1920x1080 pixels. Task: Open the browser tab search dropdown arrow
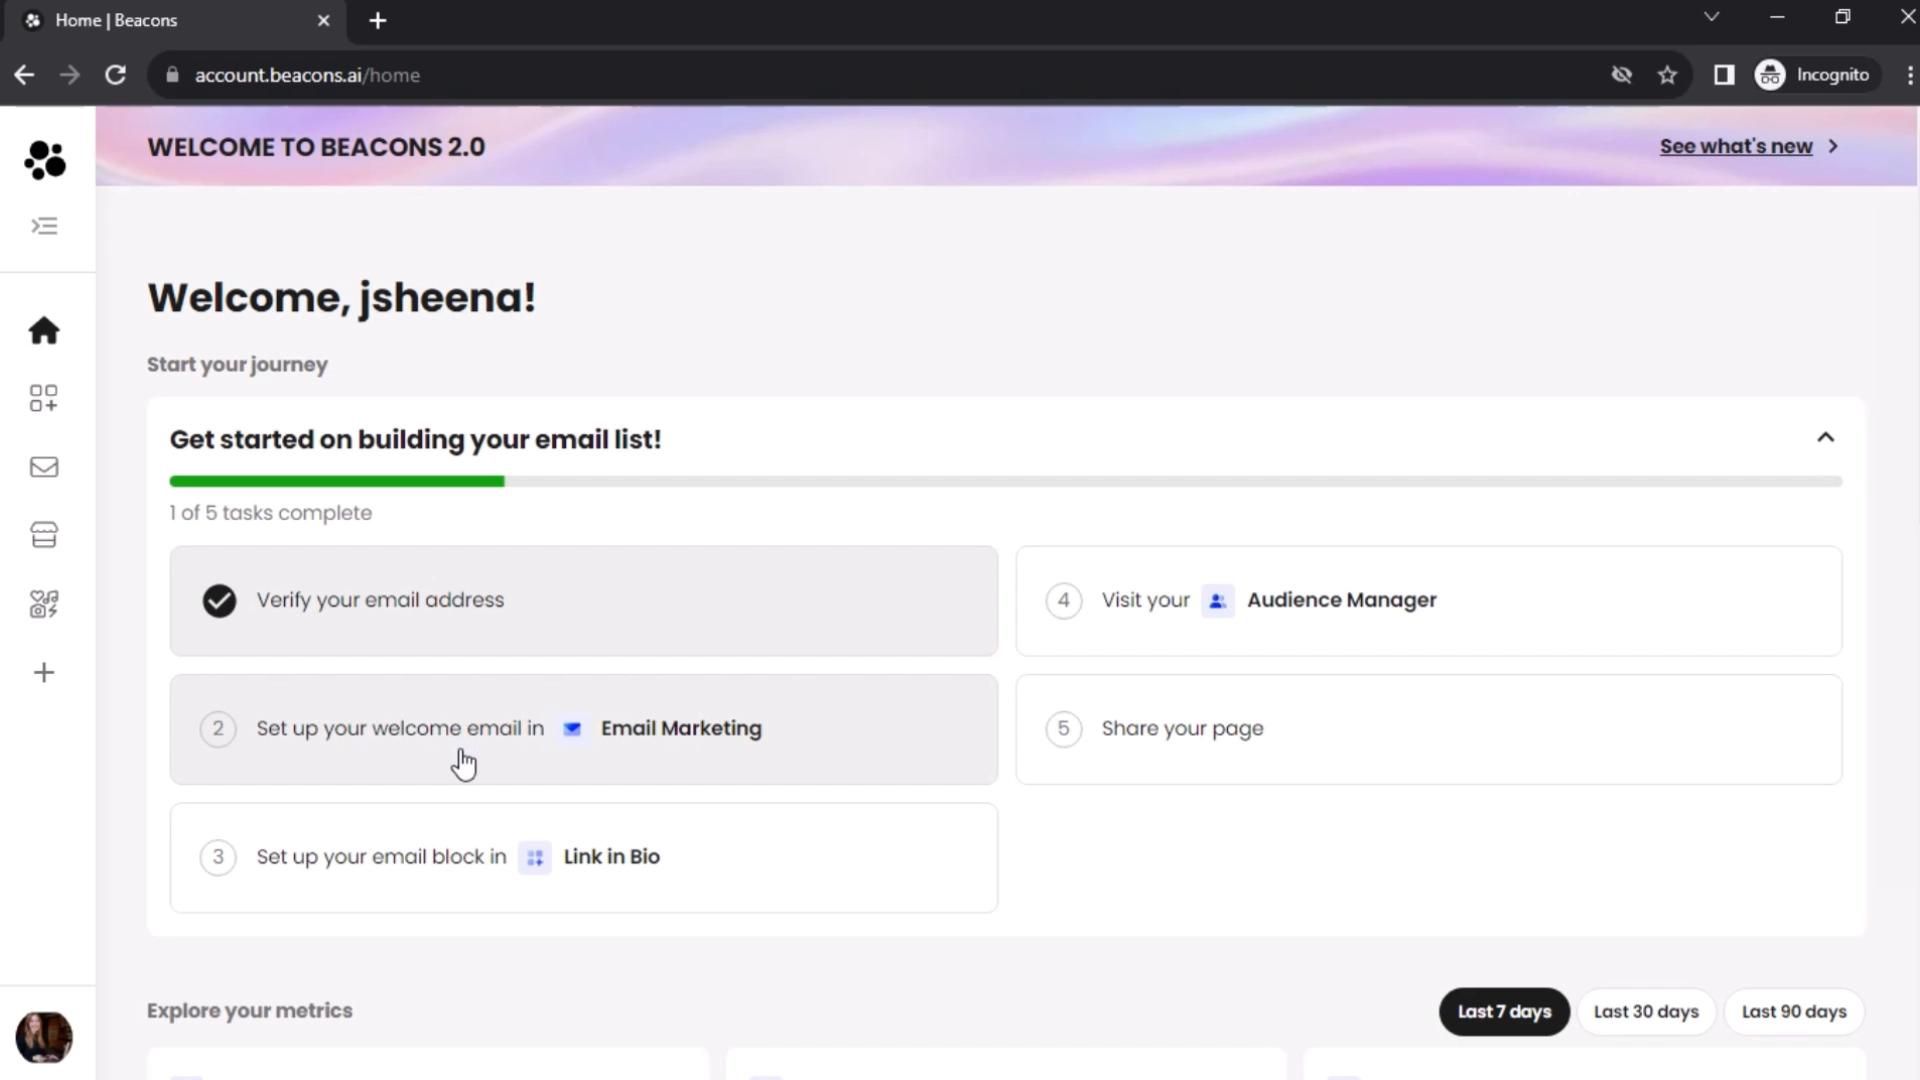1711,17
